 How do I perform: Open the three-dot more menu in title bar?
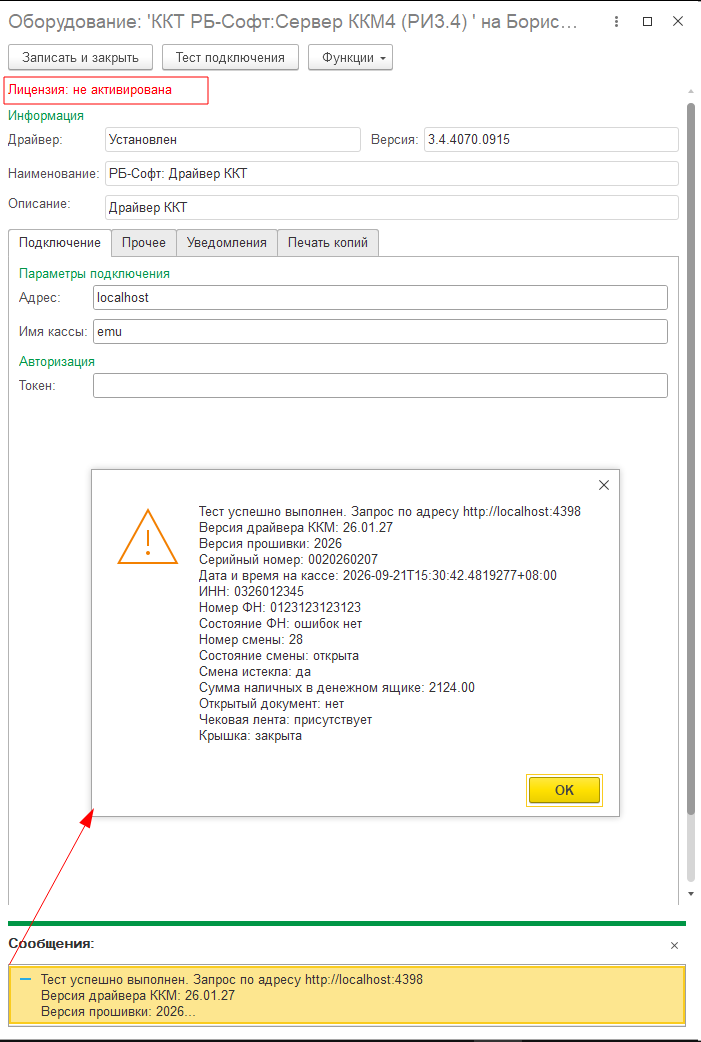click(617, 22)
